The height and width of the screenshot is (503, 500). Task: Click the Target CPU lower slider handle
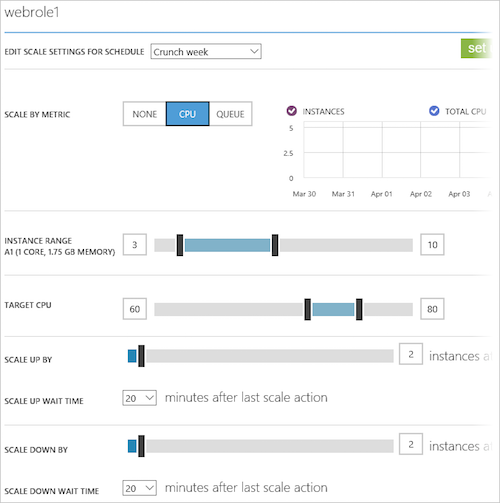[x=308, y=309]
